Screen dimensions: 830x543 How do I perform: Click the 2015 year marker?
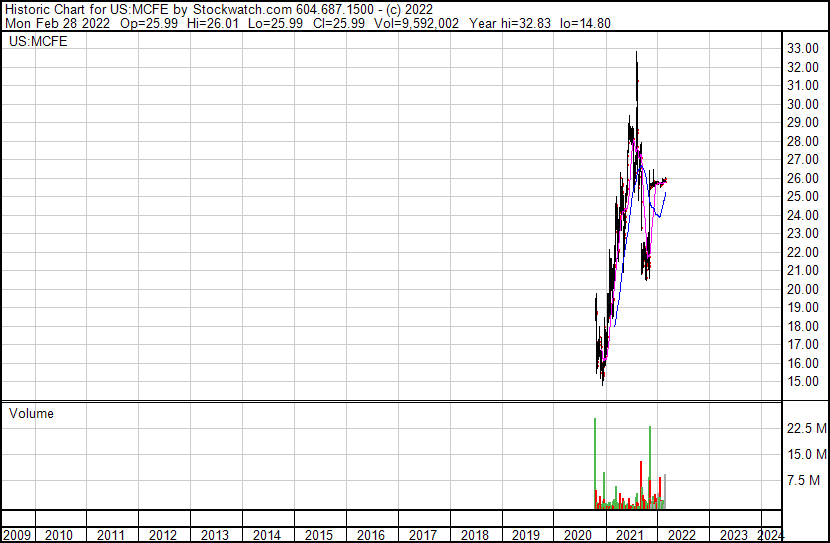318,535
